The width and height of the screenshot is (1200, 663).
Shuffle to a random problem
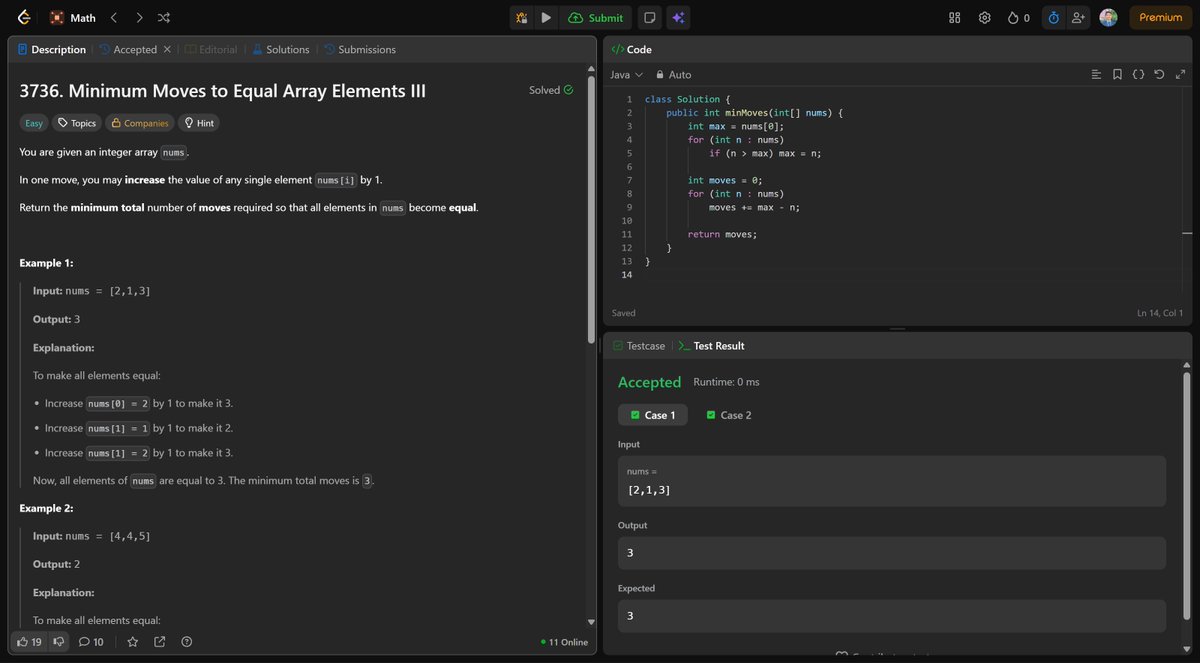coord(164,17)
